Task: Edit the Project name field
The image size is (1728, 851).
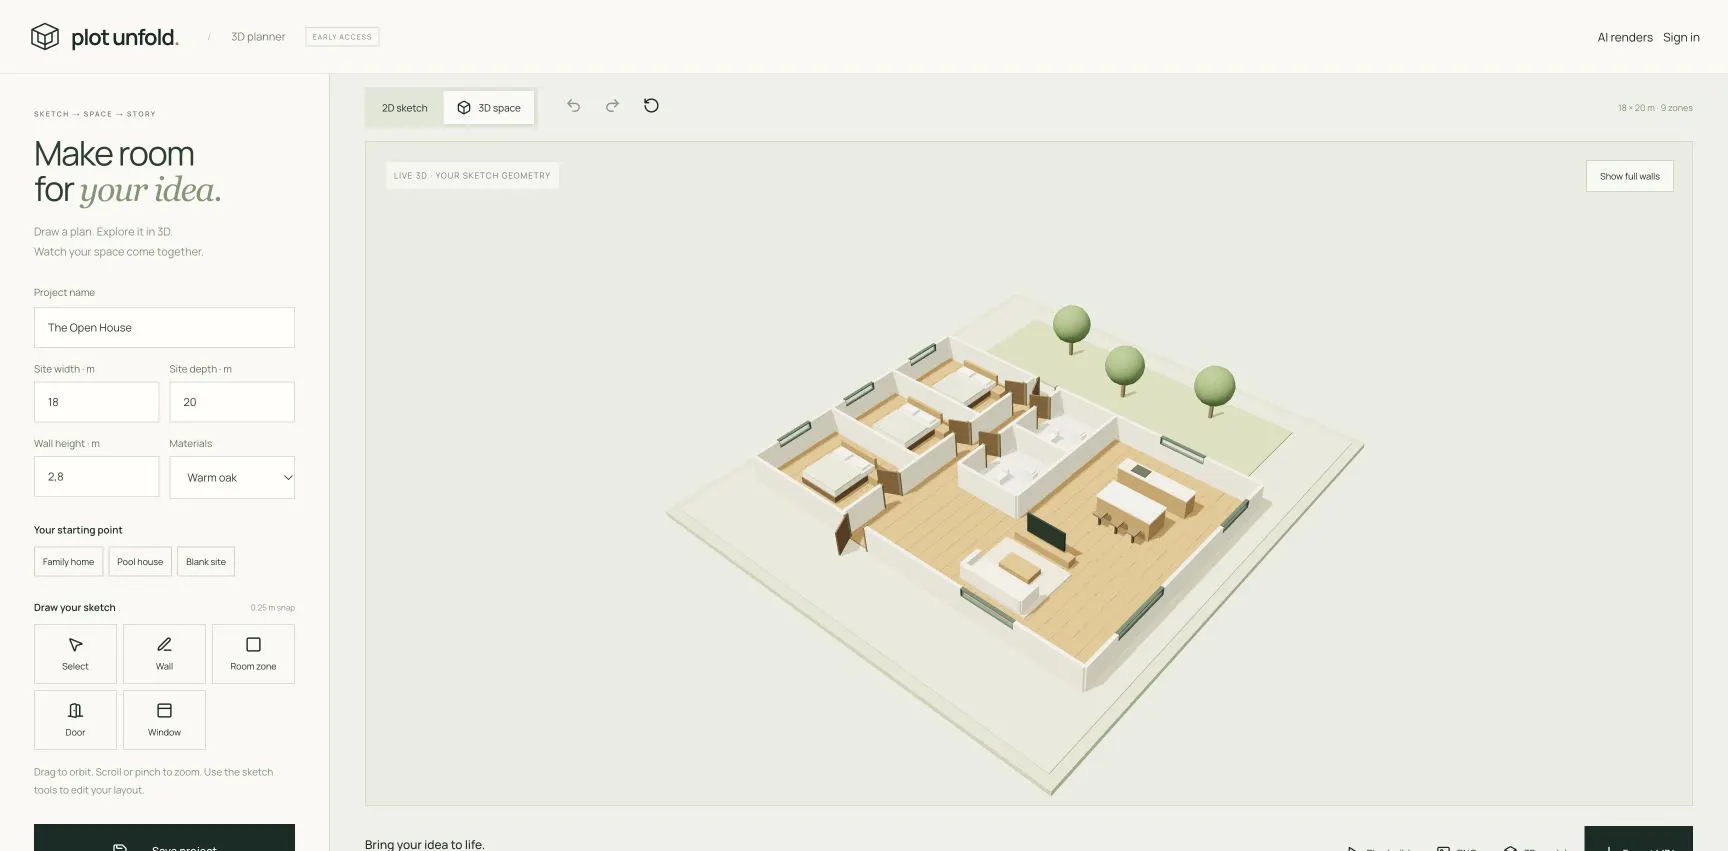Action: (164, 328)
